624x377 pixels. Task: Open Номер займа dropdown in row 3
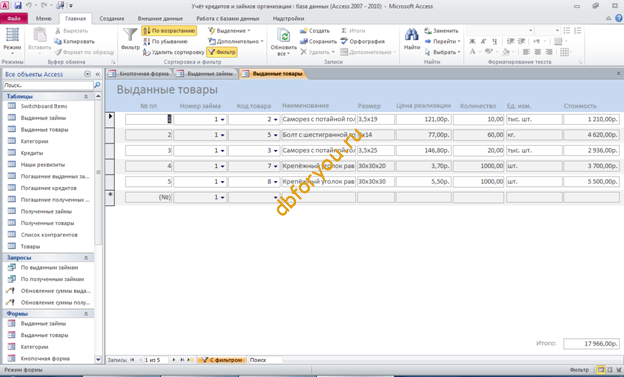point(222,150)
